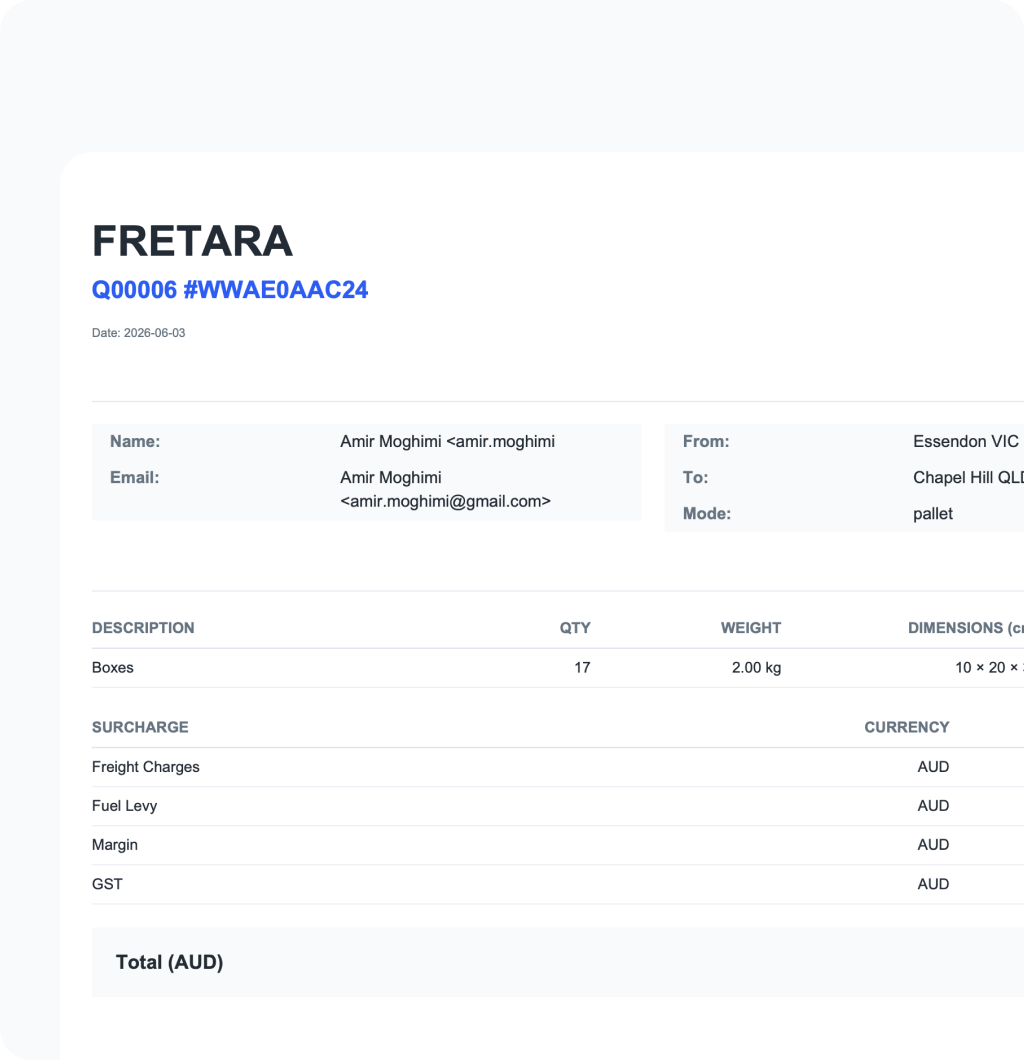Click the DESCRIPTION column header
The image size is (1024, 1060).
pos(143,628)
